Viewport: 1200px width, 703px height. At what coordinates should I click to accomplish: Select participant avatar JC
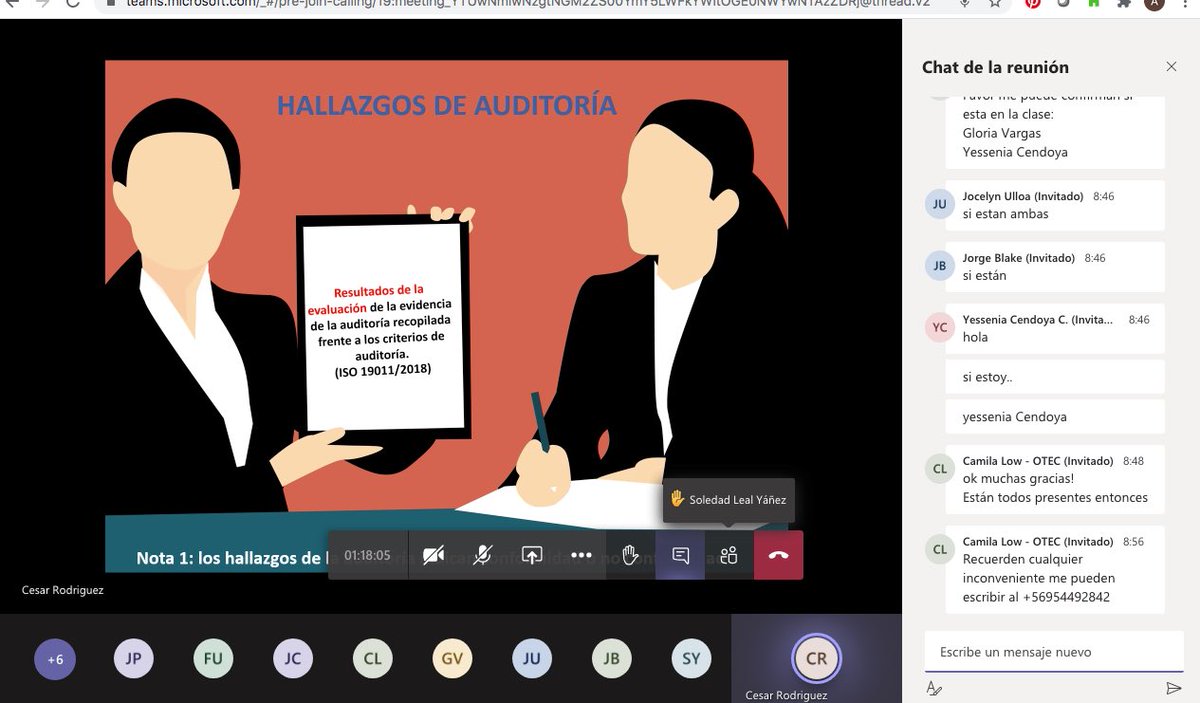pyautogui.click(x=292, y=658)
